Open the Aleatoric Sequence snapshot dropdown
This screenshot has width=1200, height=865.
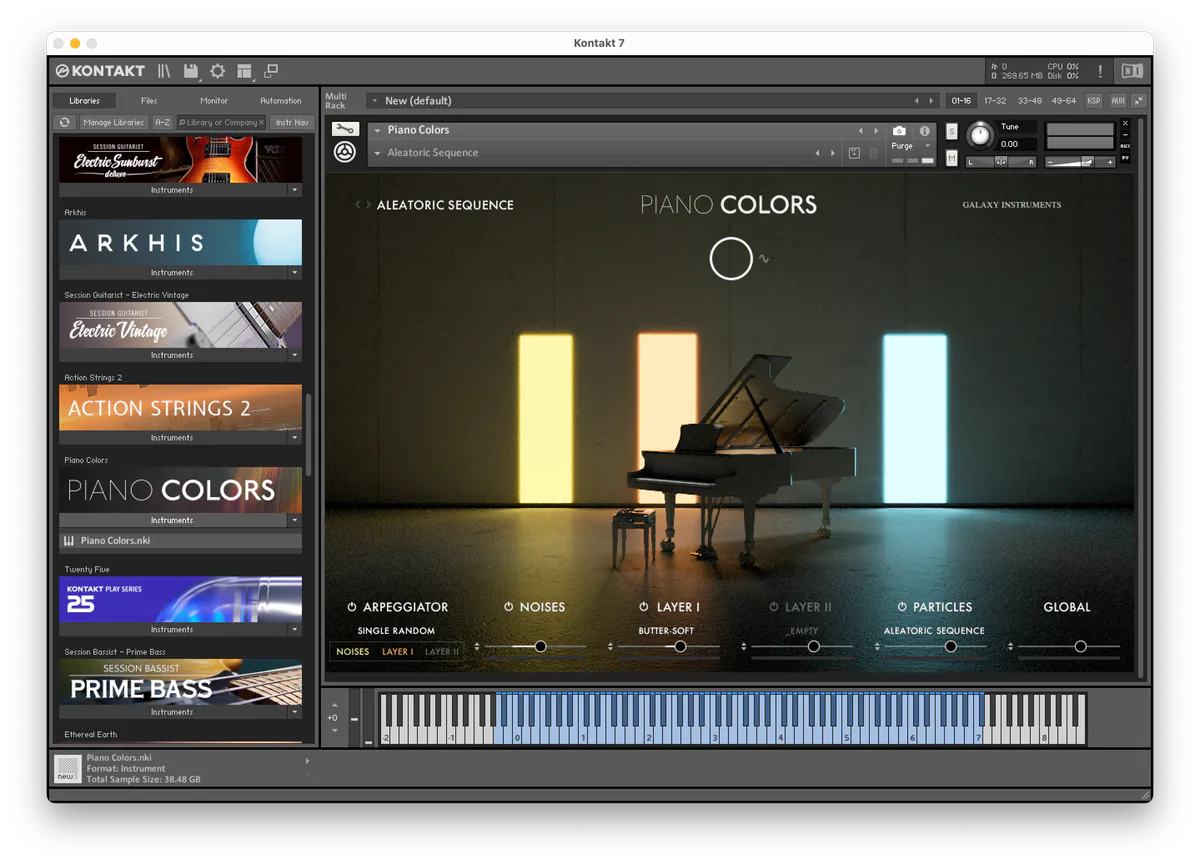(378, 153)
